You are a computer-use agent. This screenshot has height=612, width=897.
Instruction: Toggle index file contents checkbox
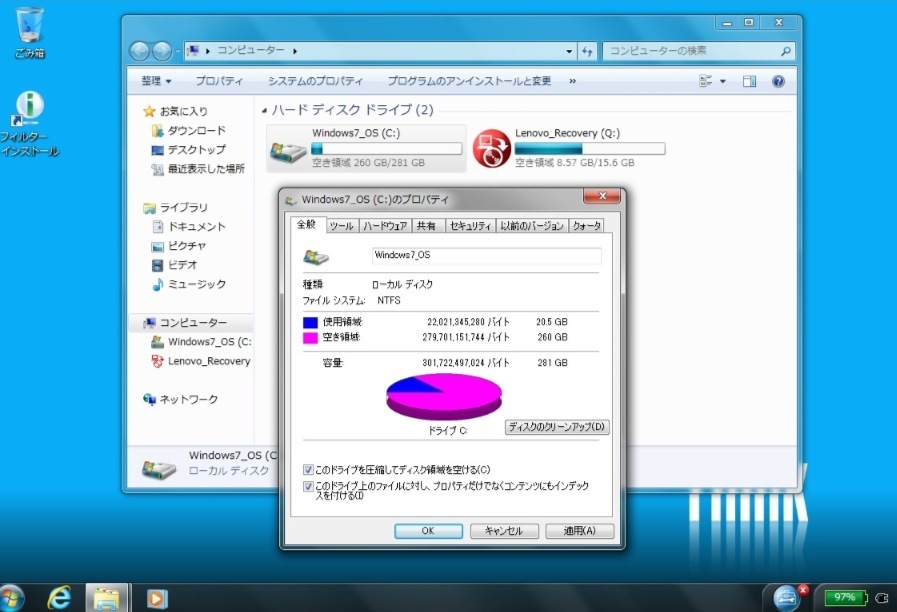click(x=308, y=486)
